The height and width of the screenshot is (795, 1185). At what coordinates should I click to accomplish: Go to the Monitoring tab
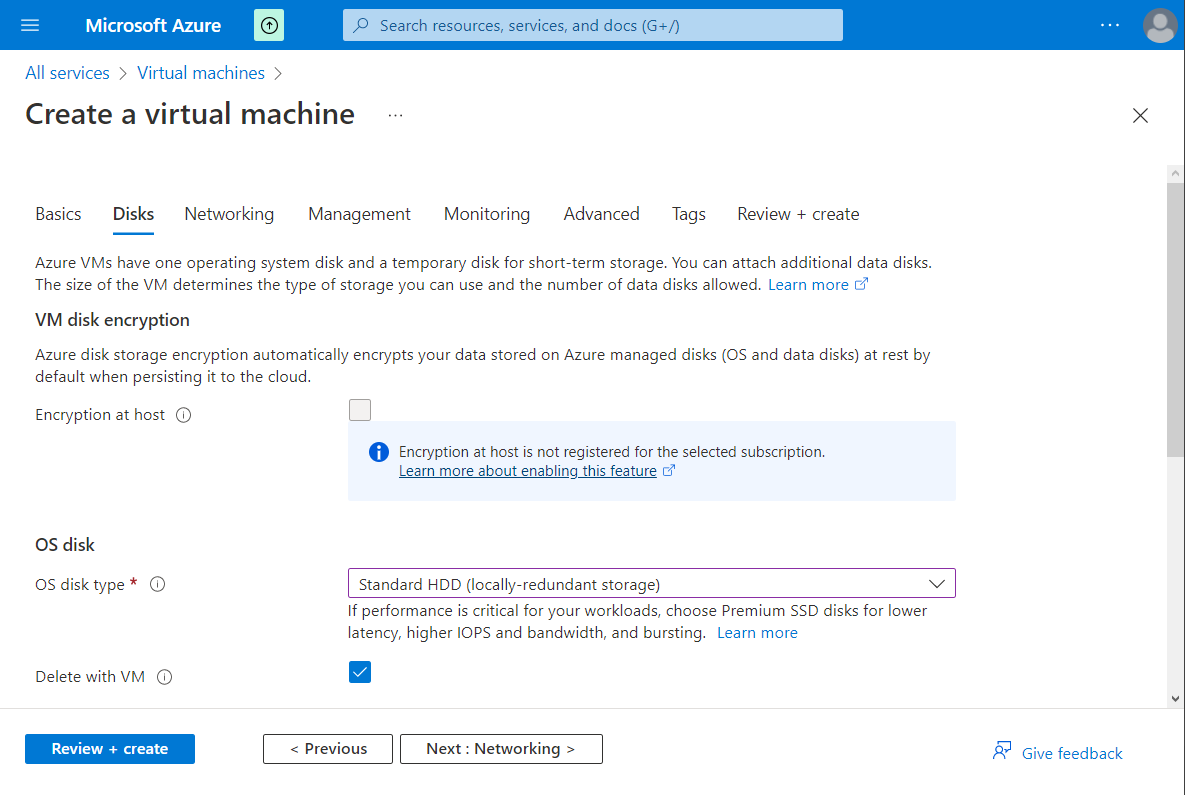[x=487, y=214]
